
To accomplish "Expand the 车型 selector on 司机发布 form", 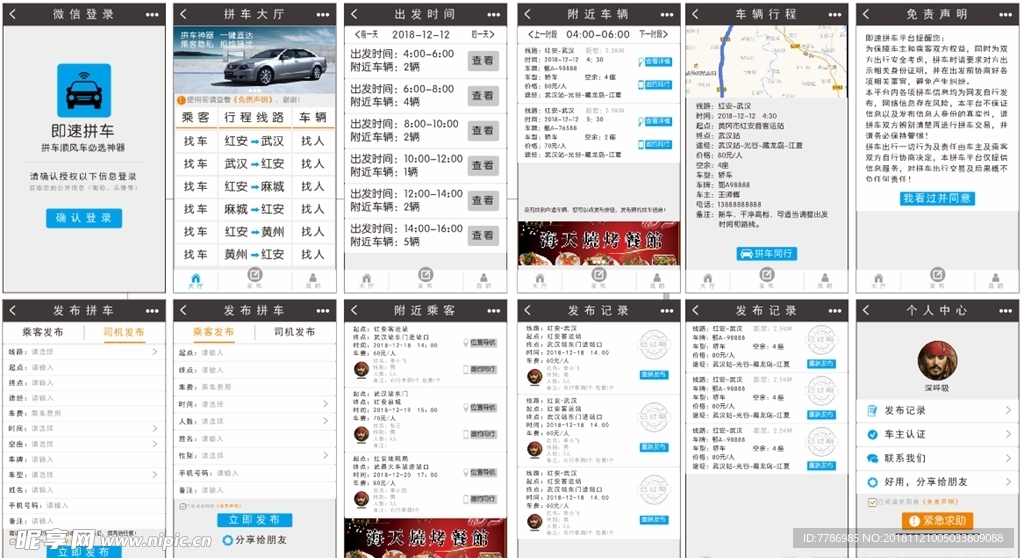I will click(x=155, y=474).
